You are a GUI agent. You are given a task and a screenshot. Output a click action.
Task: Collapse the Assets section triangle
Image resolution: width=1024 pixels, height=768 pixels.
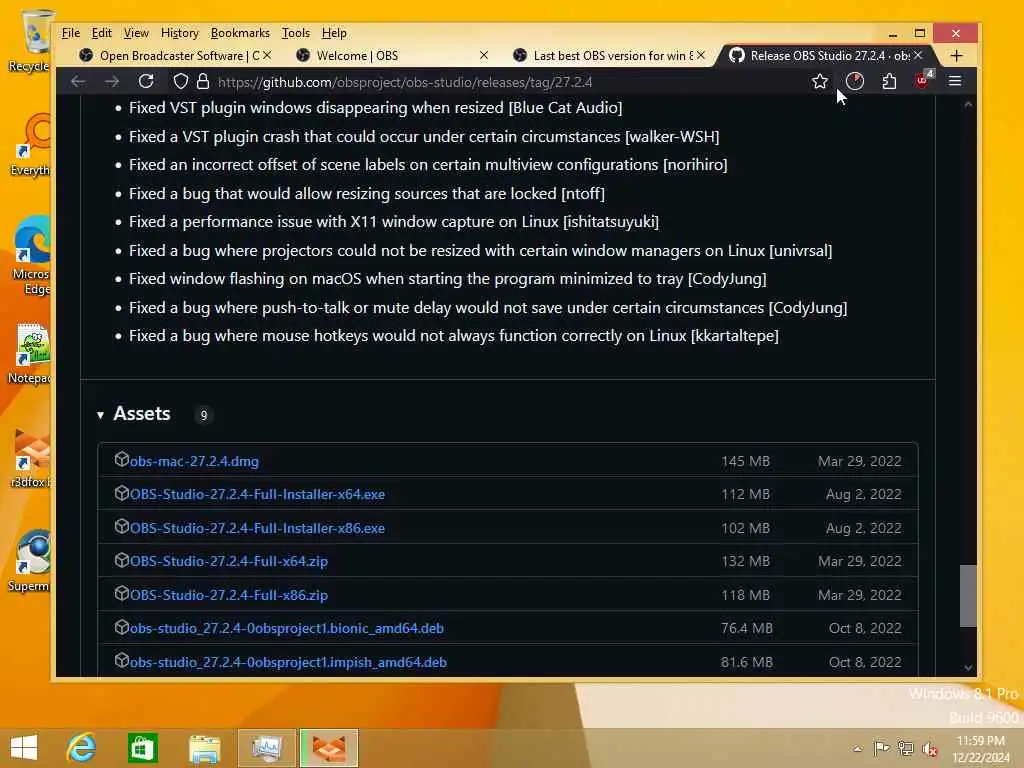(x=100, y=415)
